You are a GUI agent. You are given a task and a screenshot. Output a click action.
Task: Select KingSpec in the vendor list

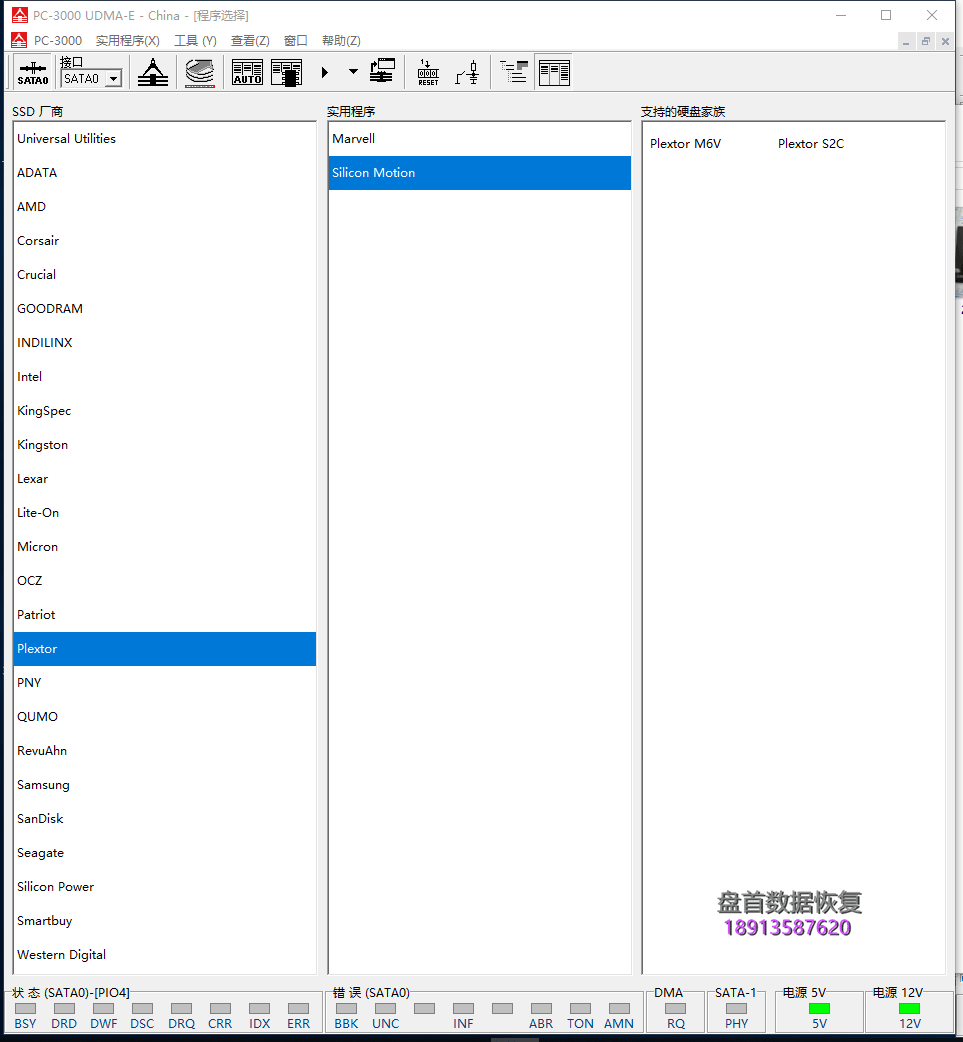pyautogui.click(x=164, y=411)
